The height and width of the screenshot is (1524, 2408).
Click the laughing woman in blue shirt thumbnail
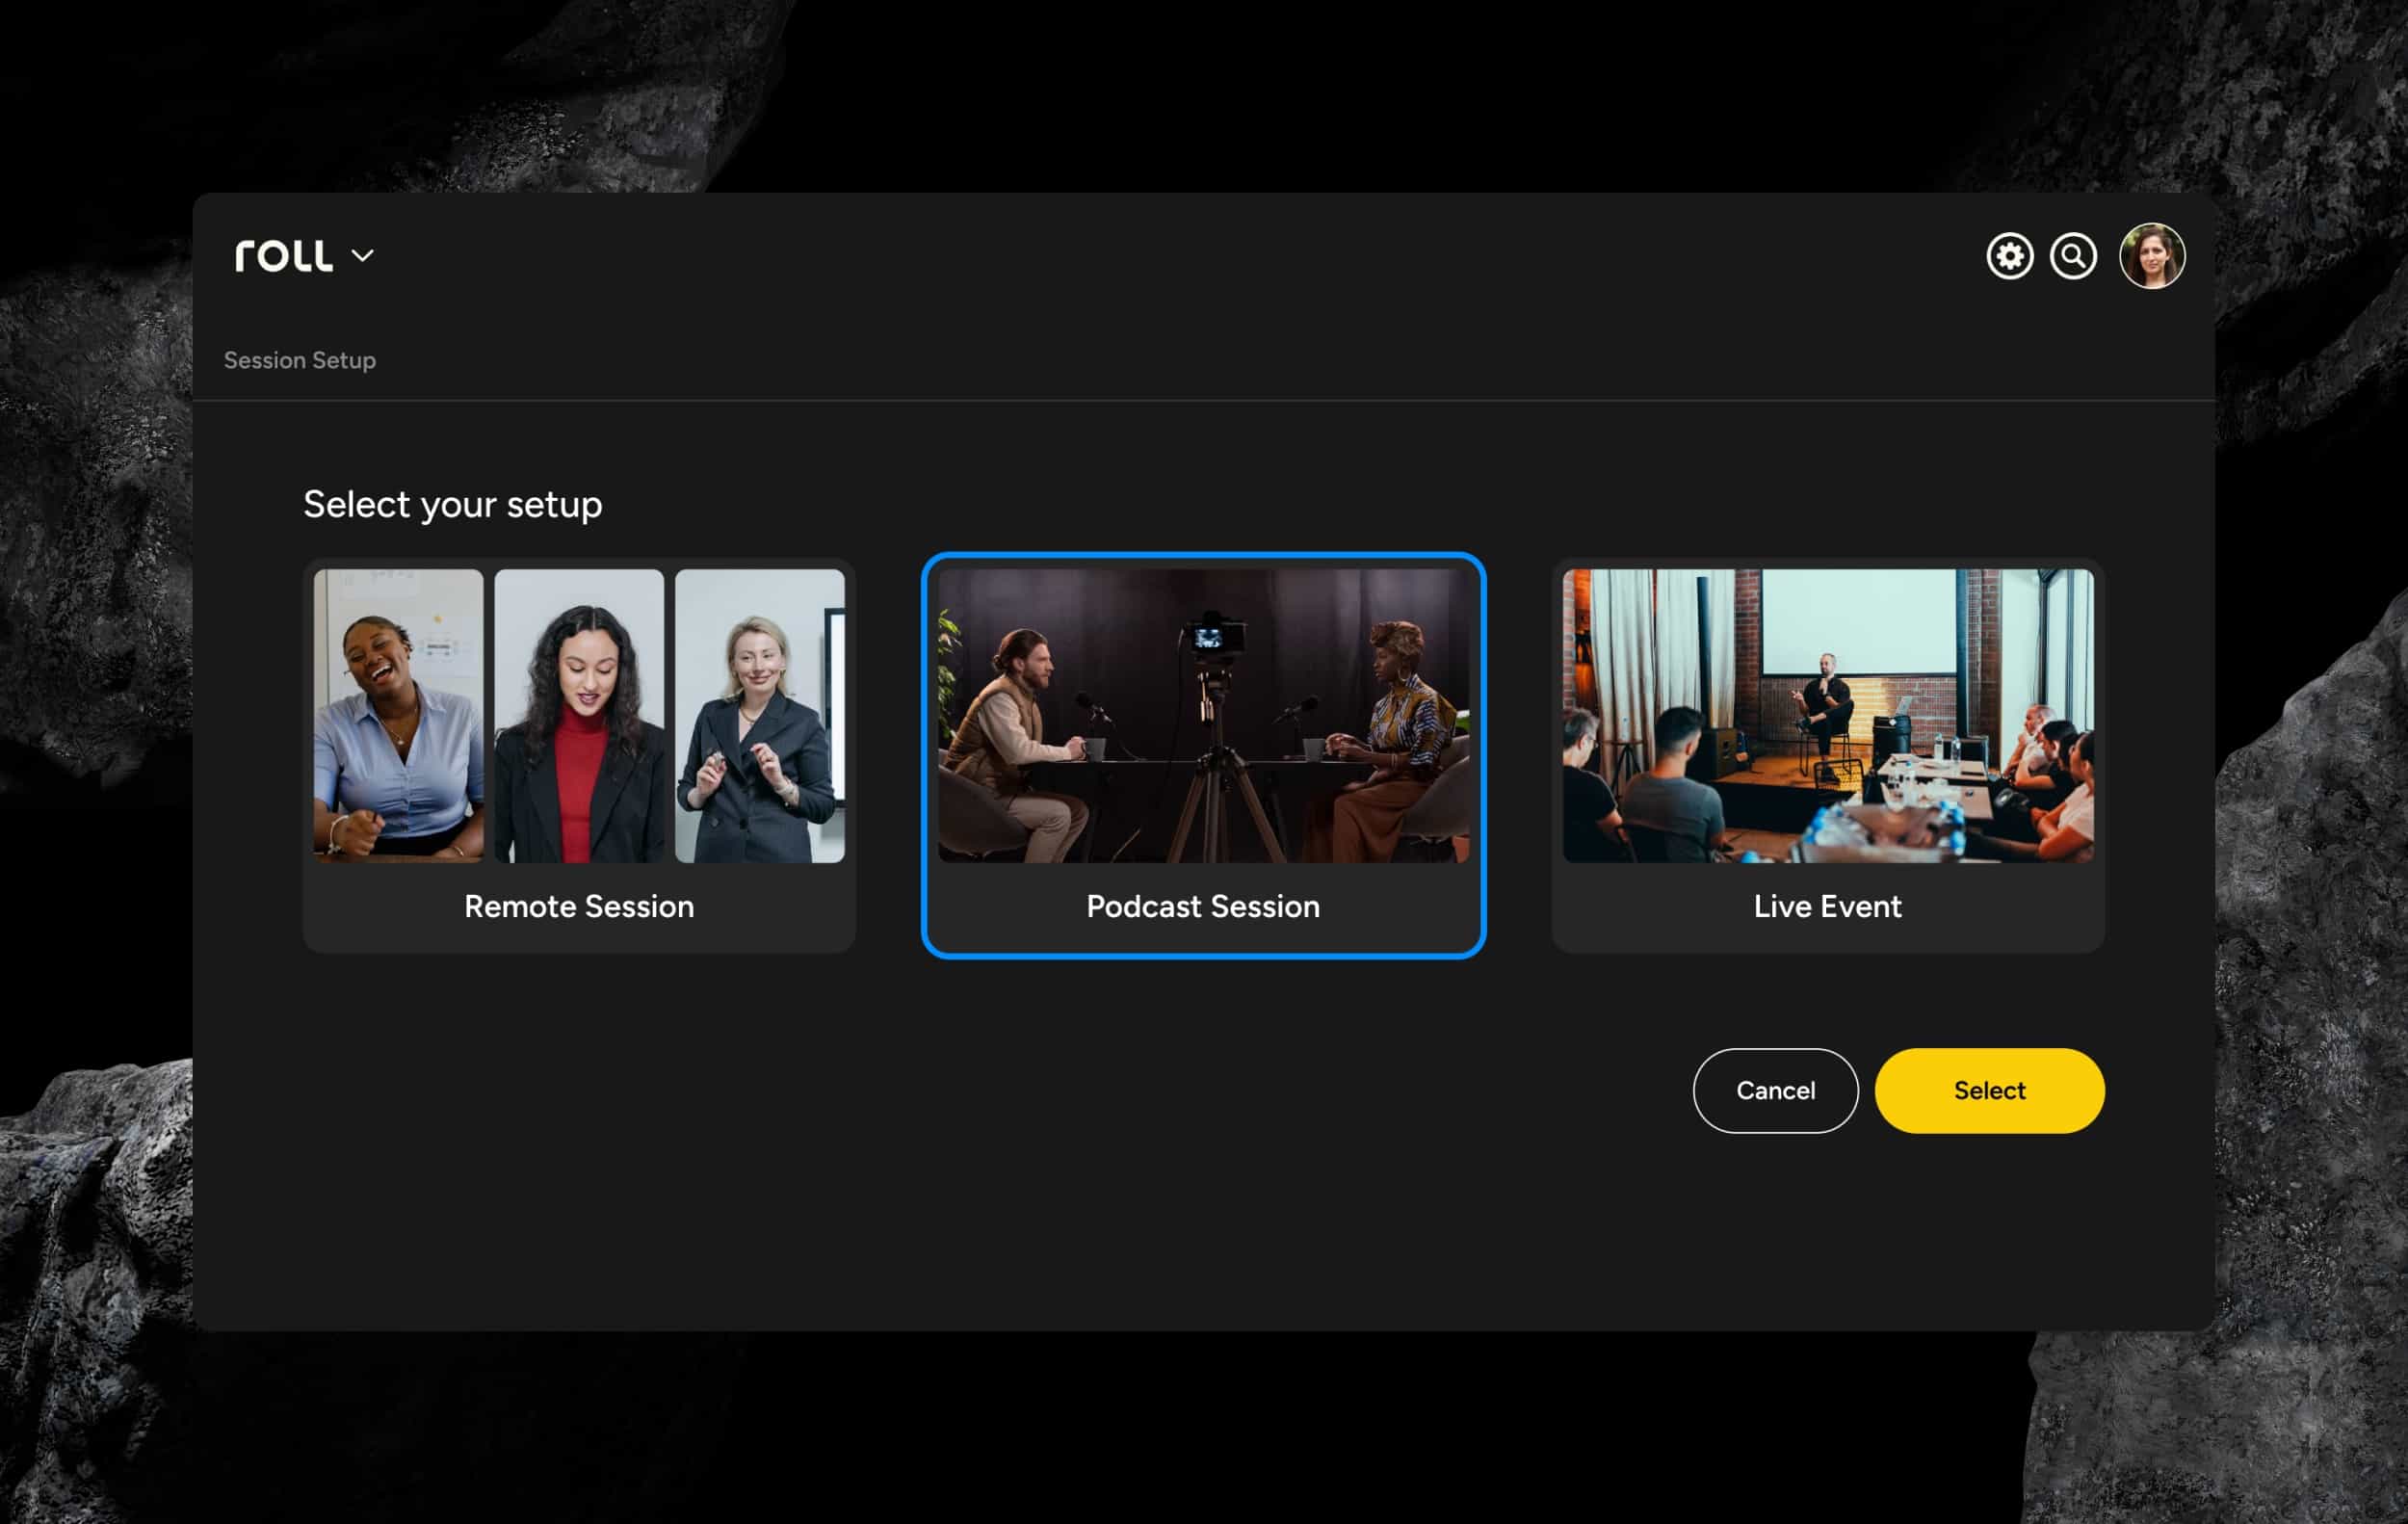click(x=398, y=715)
